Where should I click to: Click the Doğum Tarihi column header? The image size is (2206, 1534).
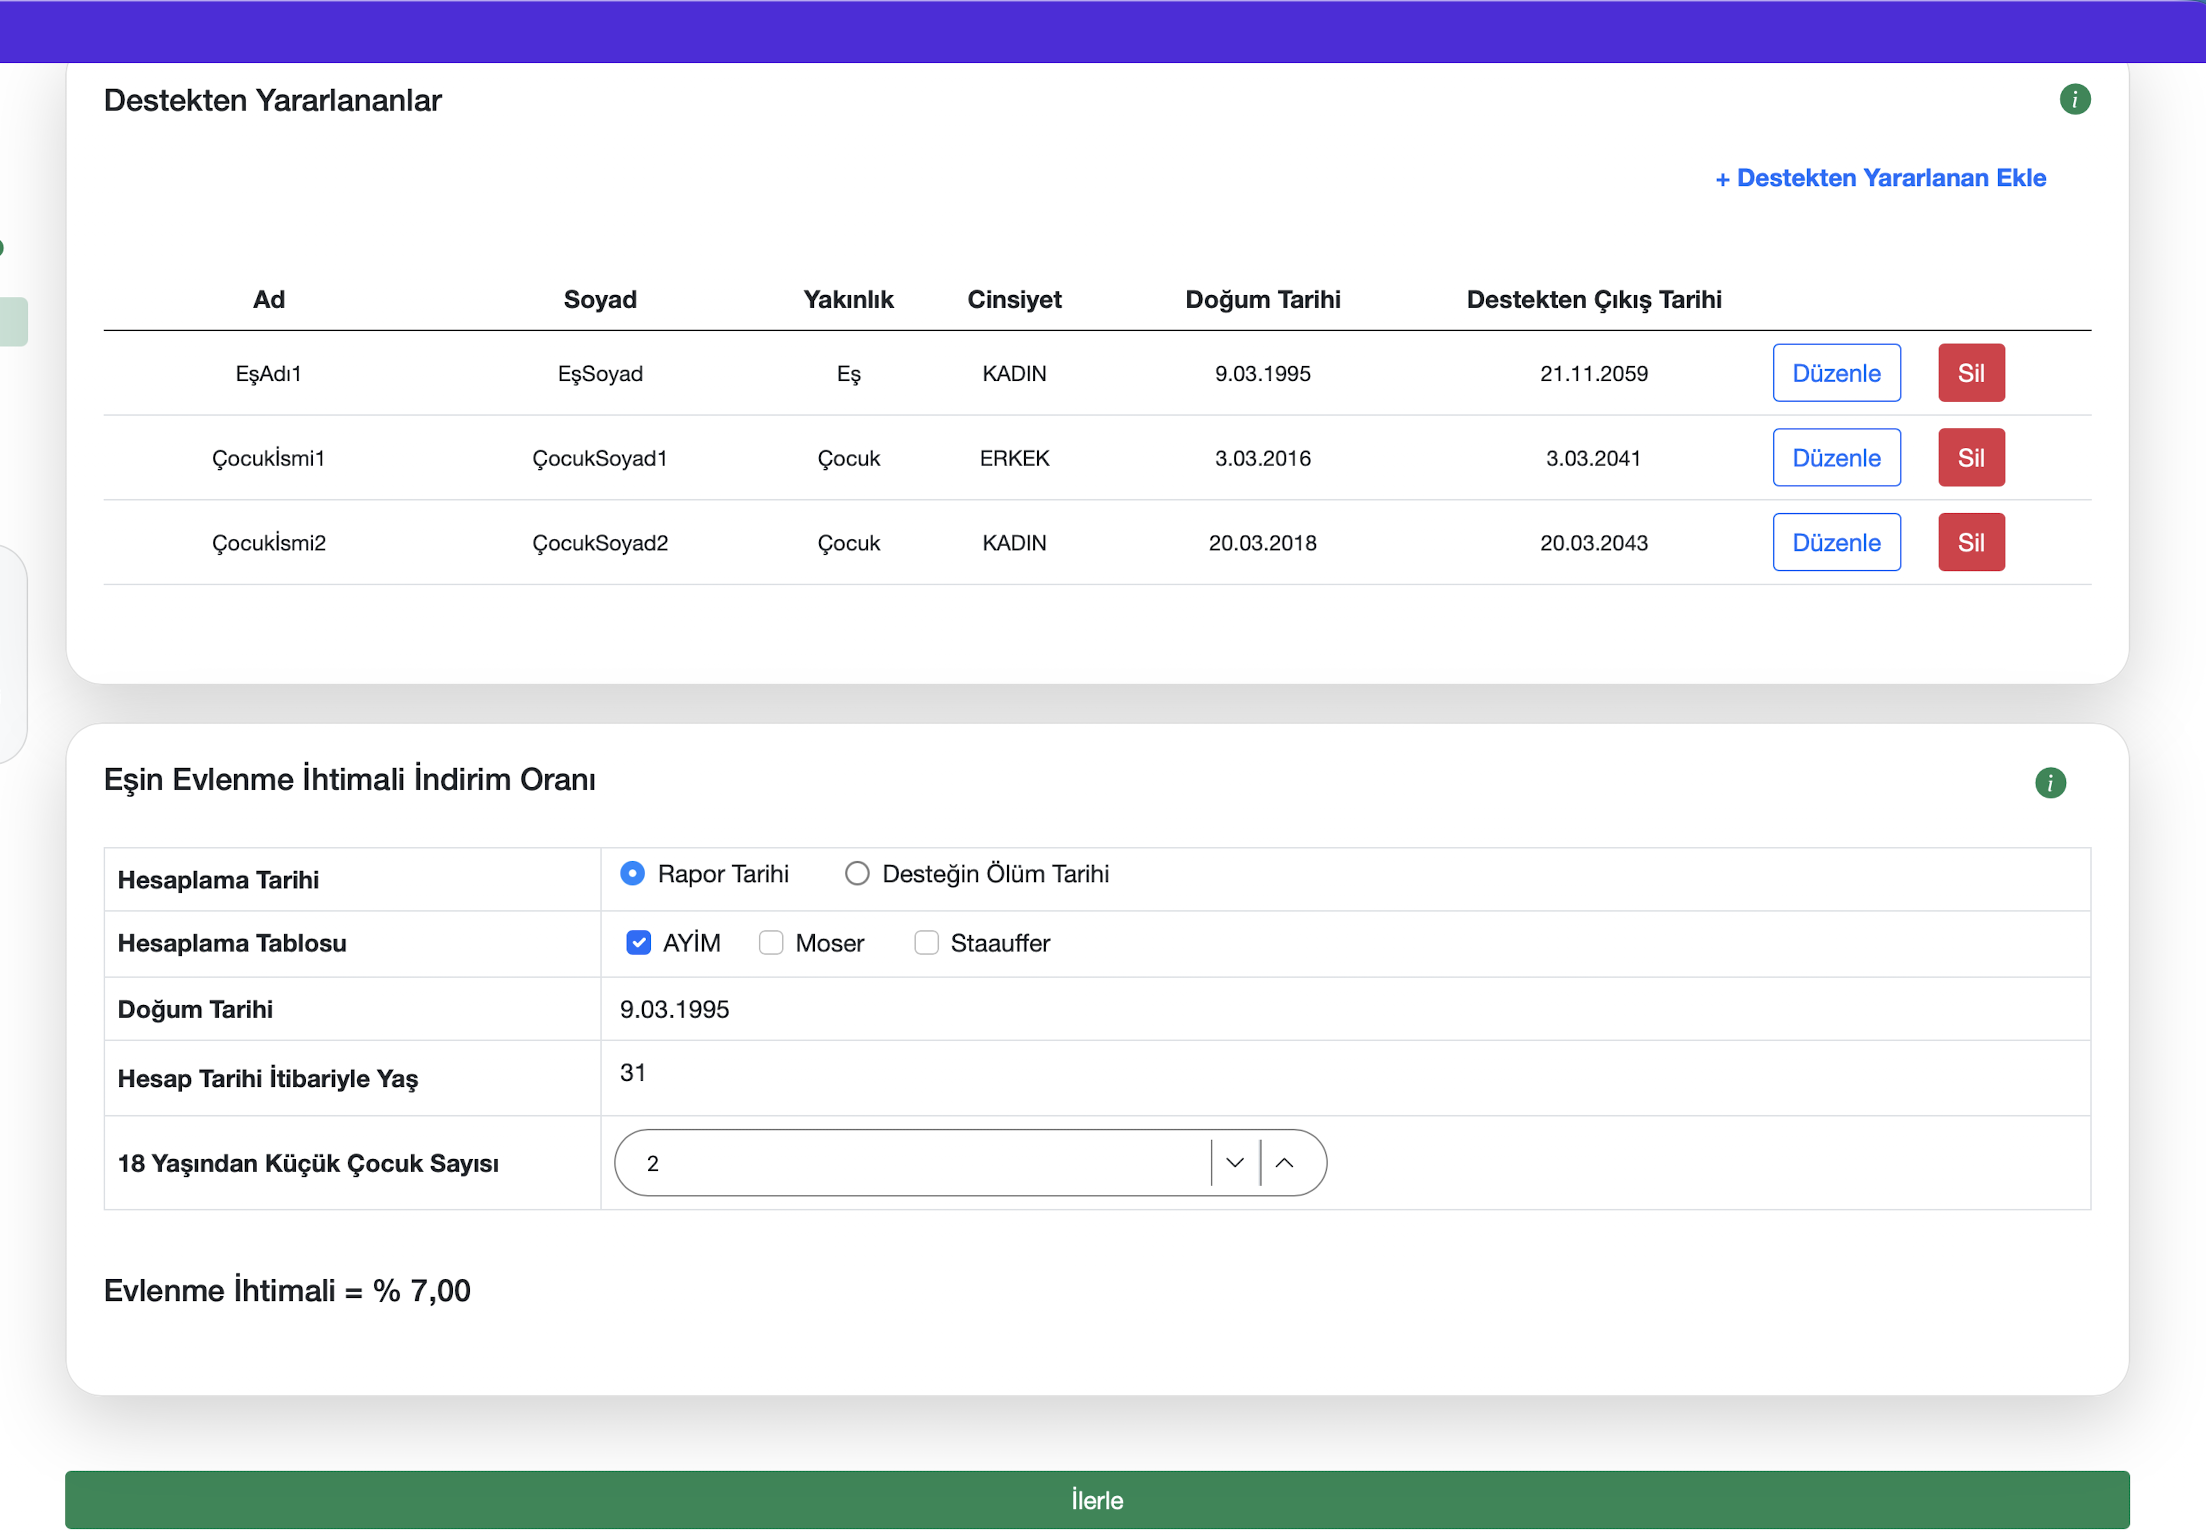pos(1262,299)
